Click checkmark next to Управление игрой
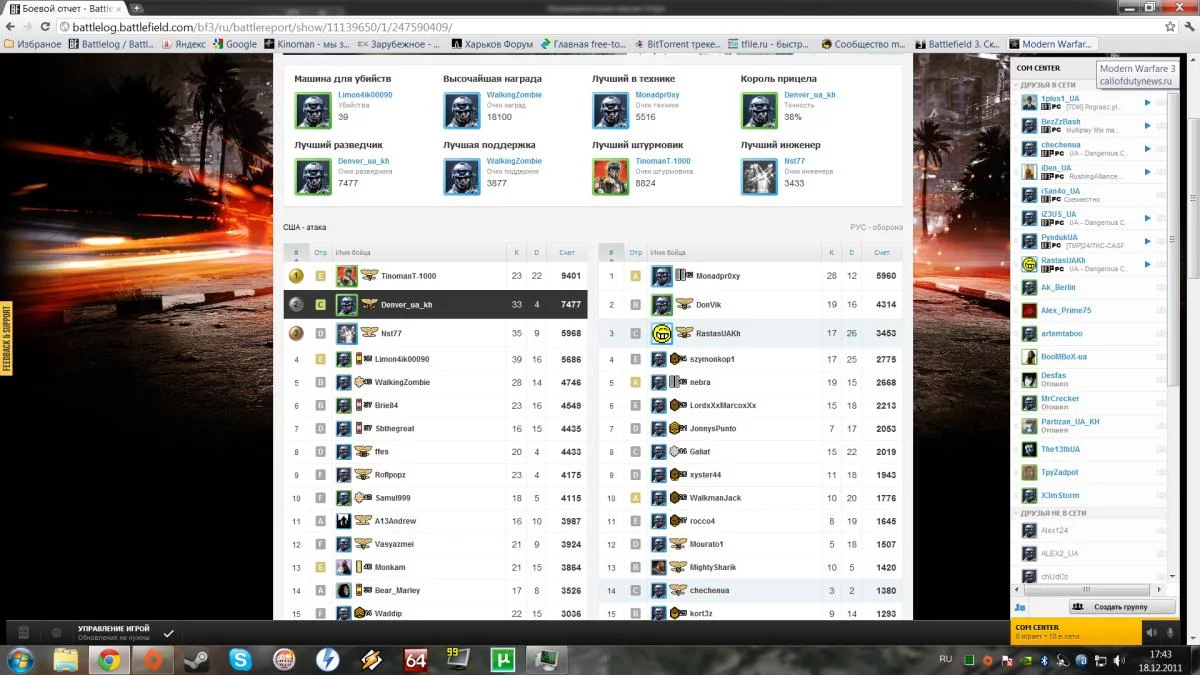This screenshot has width=1200, height=675. tap(168, 633)
